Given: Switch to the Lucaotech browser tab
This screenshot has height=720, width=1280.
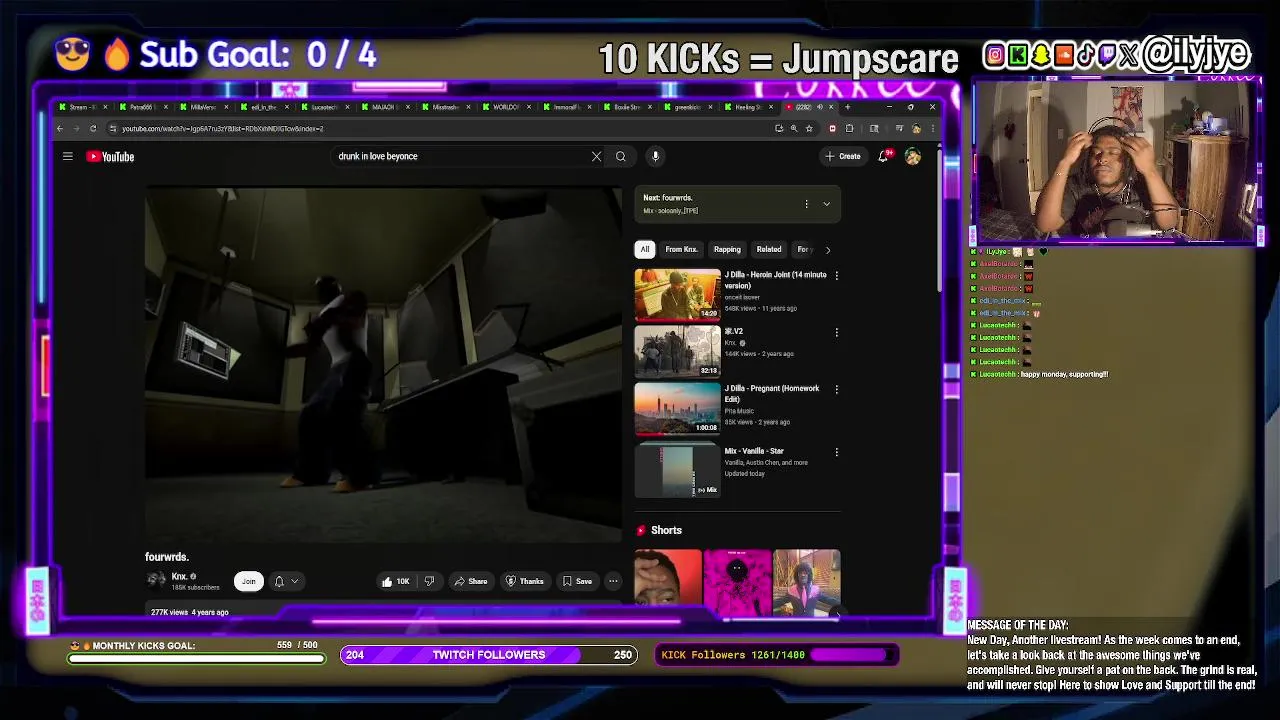Looking at the screenshot, I should [x=323, y=107].
